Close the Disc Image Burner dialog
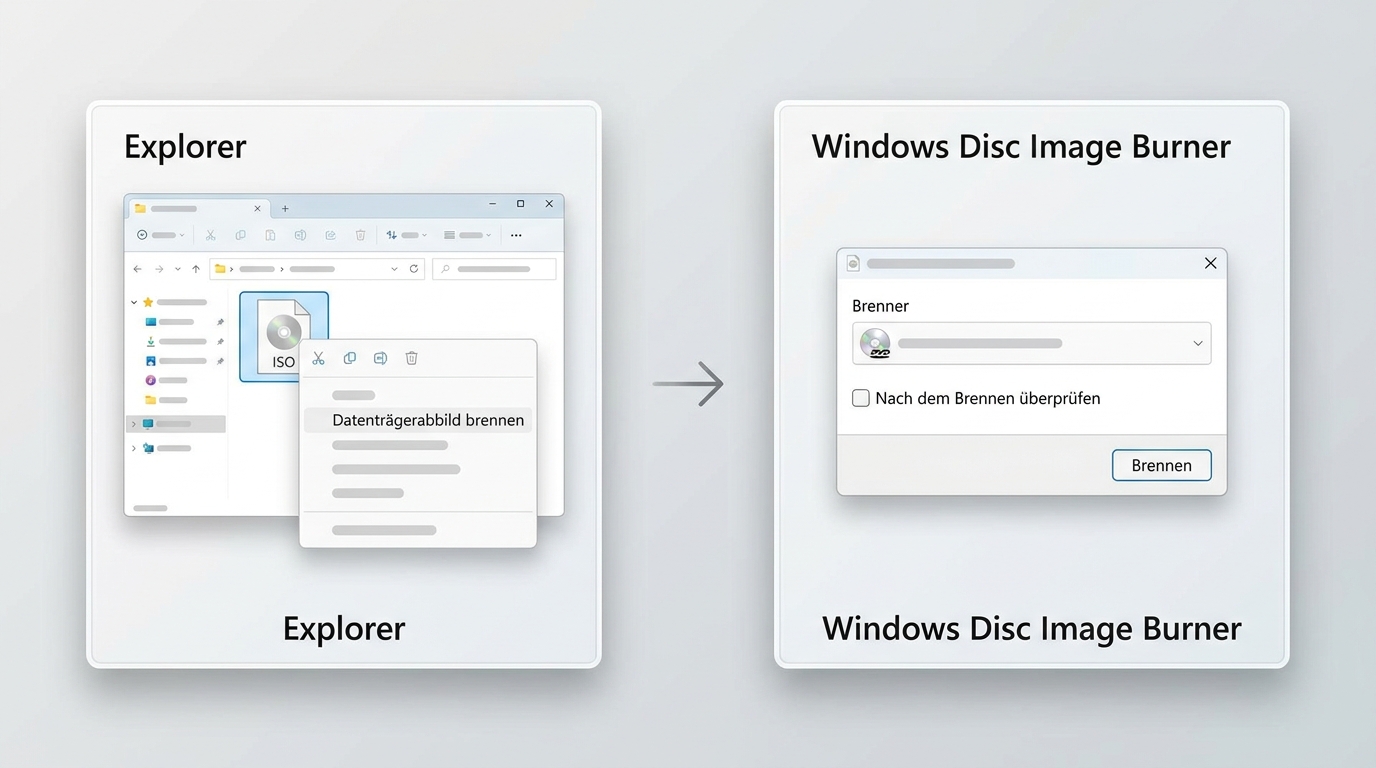1376x768 pixels. [1210, 263]
